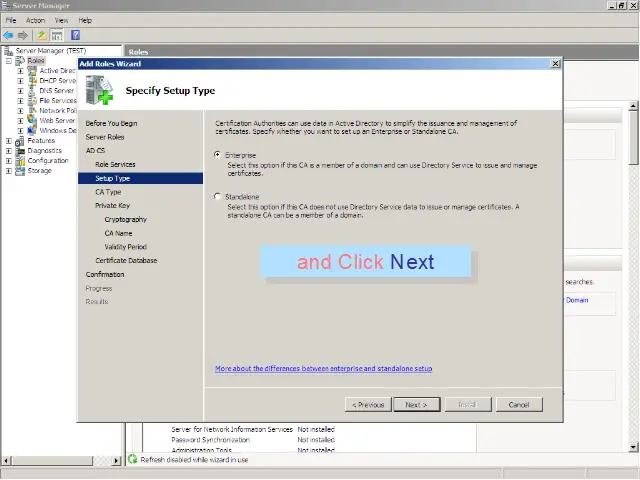Select the Enterprise radio option
Image resolution: width=640 pixels, height=480 pixels.
click(x=218, y=155)
